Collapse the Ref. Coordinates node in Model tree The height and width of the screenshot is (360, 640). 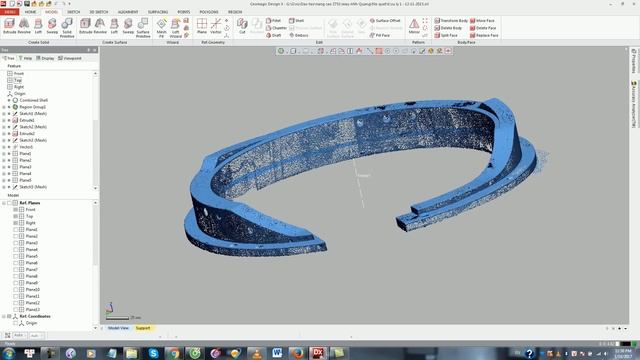pos(4,316)
